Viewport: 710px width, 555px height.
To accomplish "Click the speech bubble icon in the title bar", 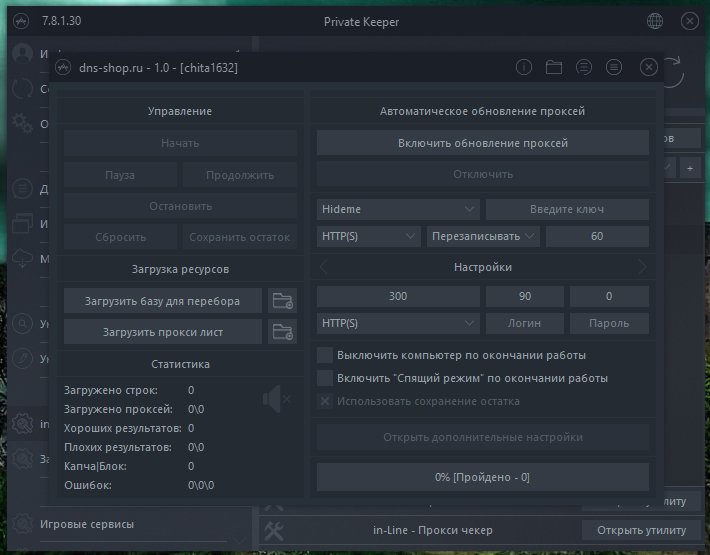I will (x=584, y=68).
